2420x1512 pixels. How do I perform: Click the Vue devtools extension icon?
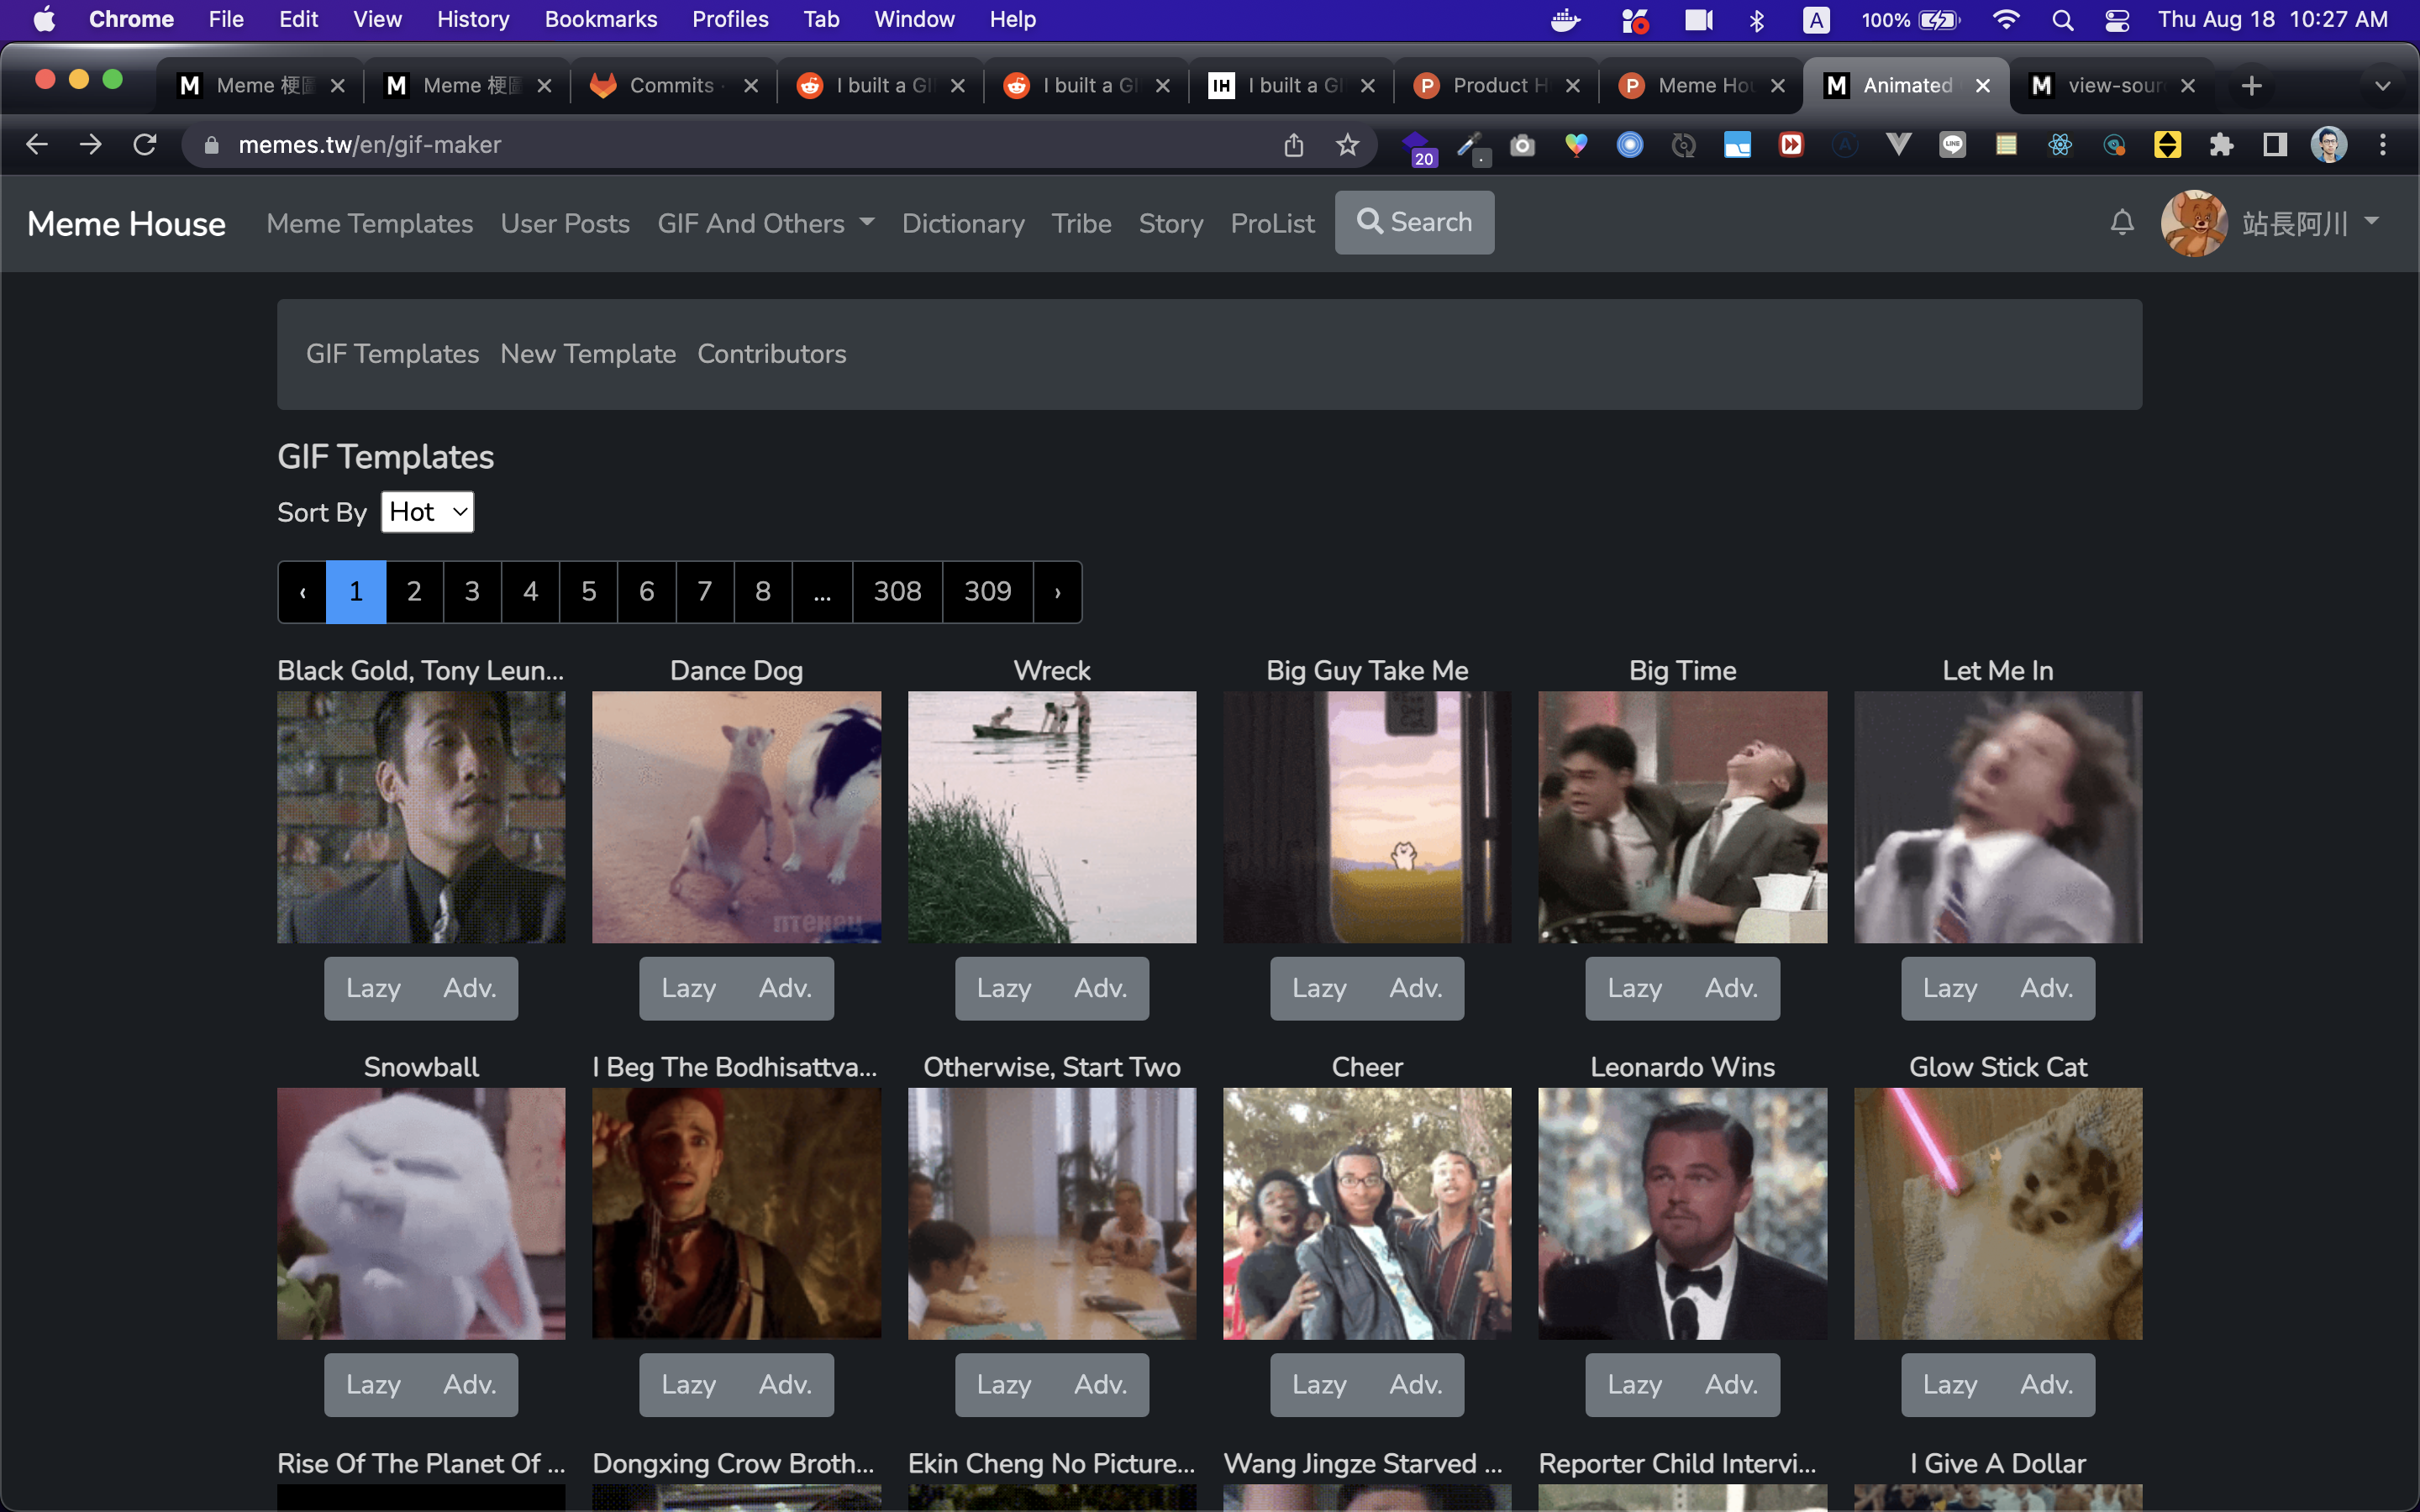[1898, 145]
